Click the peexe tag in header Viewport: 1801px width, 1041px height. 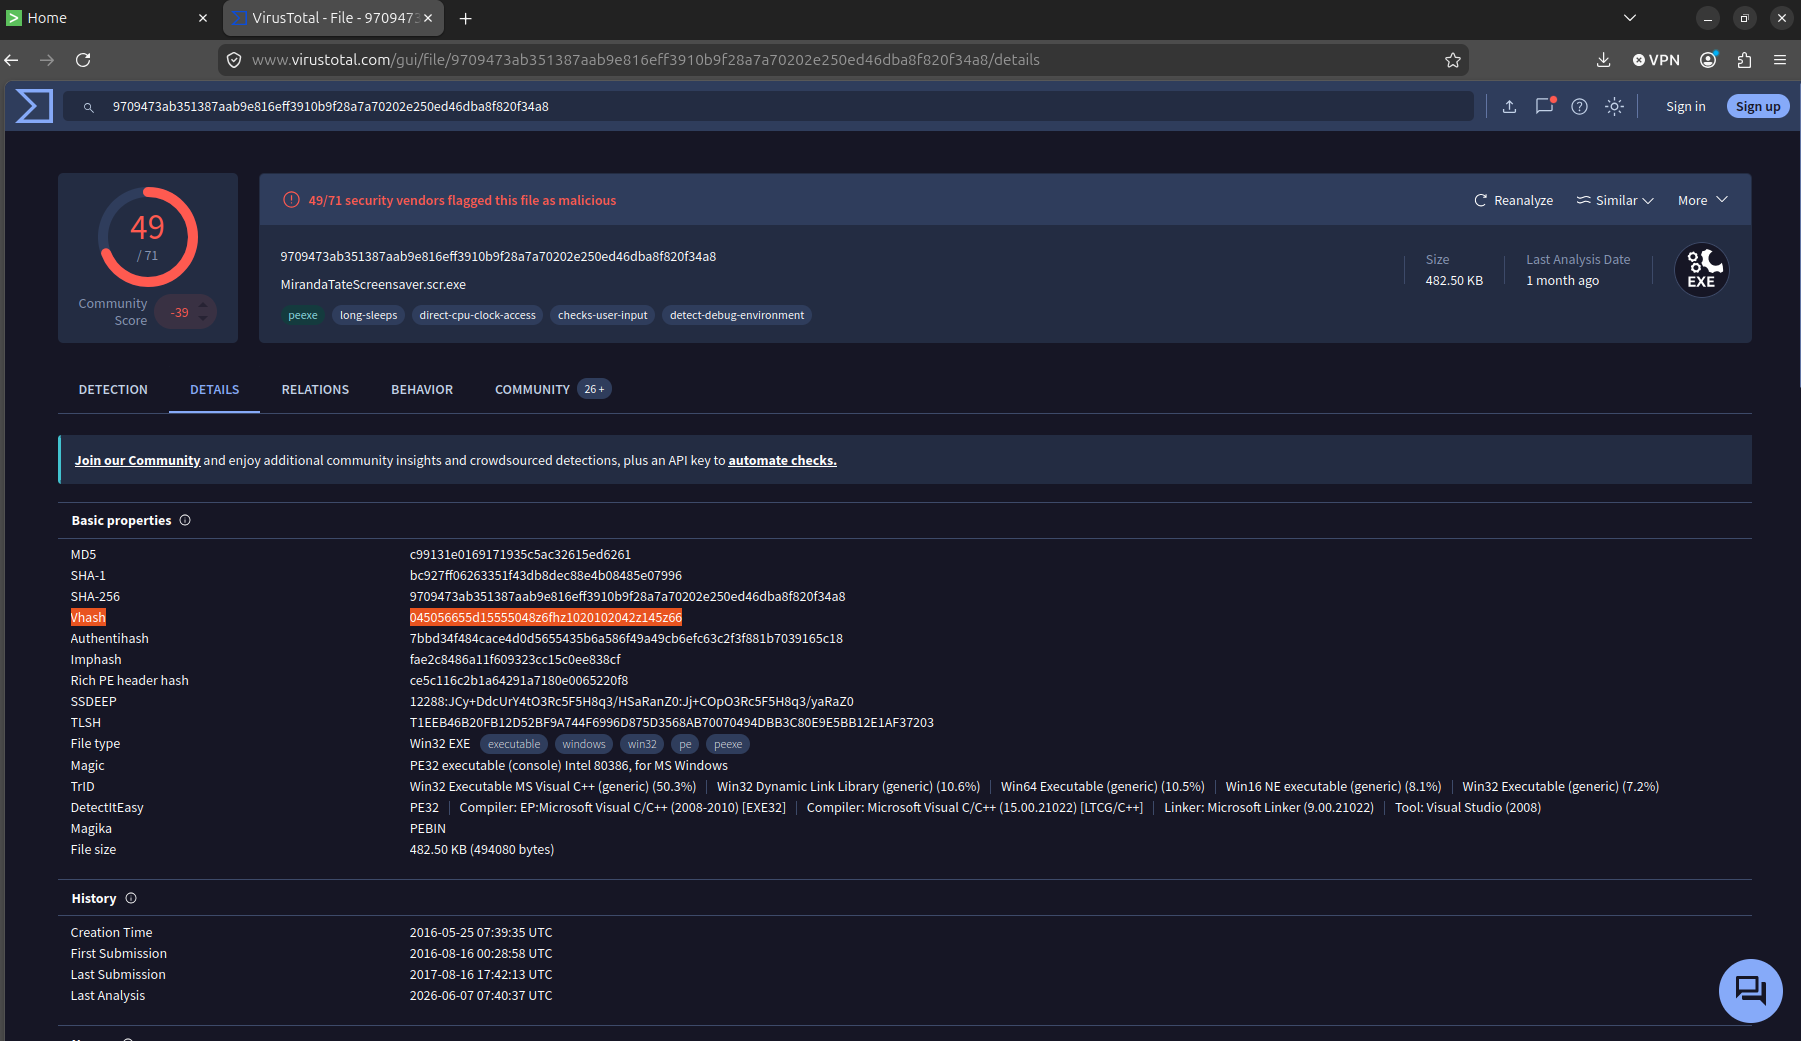303,315
